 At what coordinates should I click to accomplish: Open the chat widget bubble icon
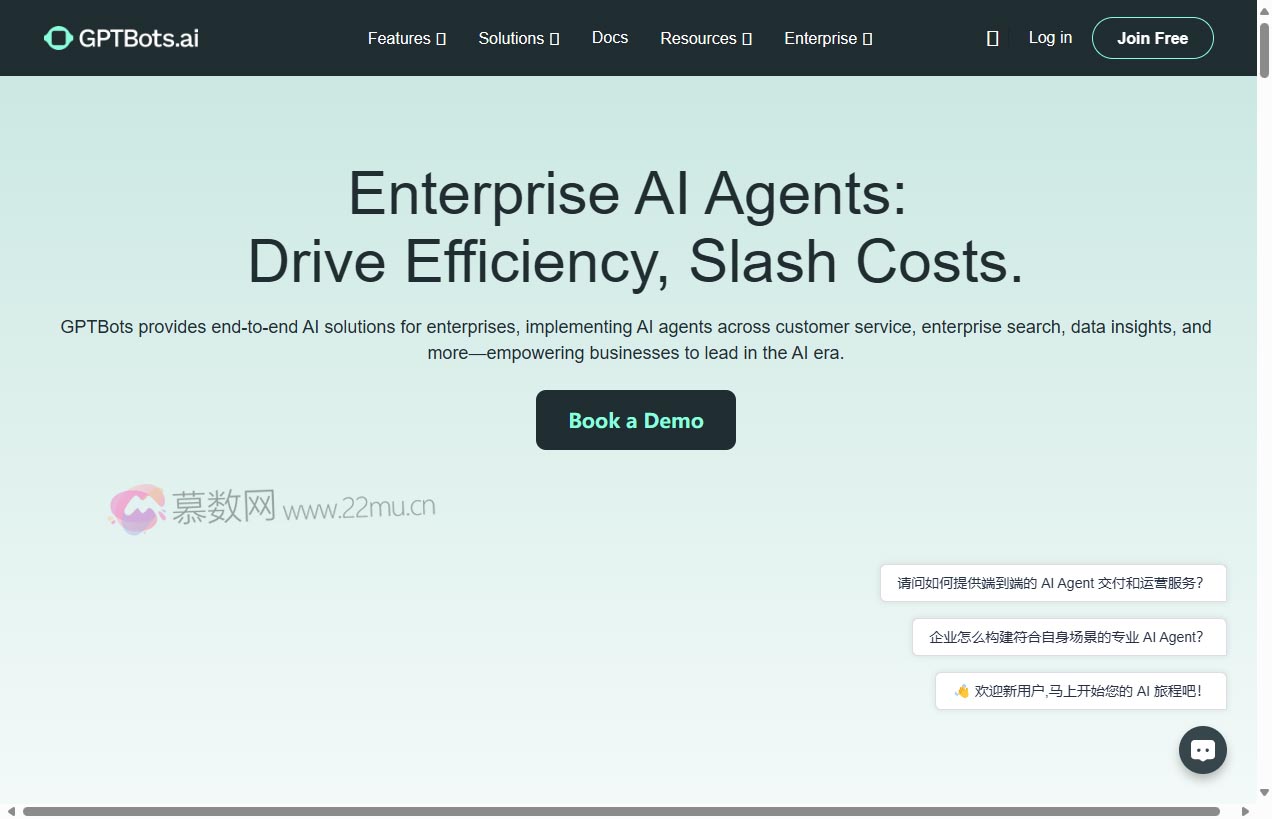[1202, 749]
